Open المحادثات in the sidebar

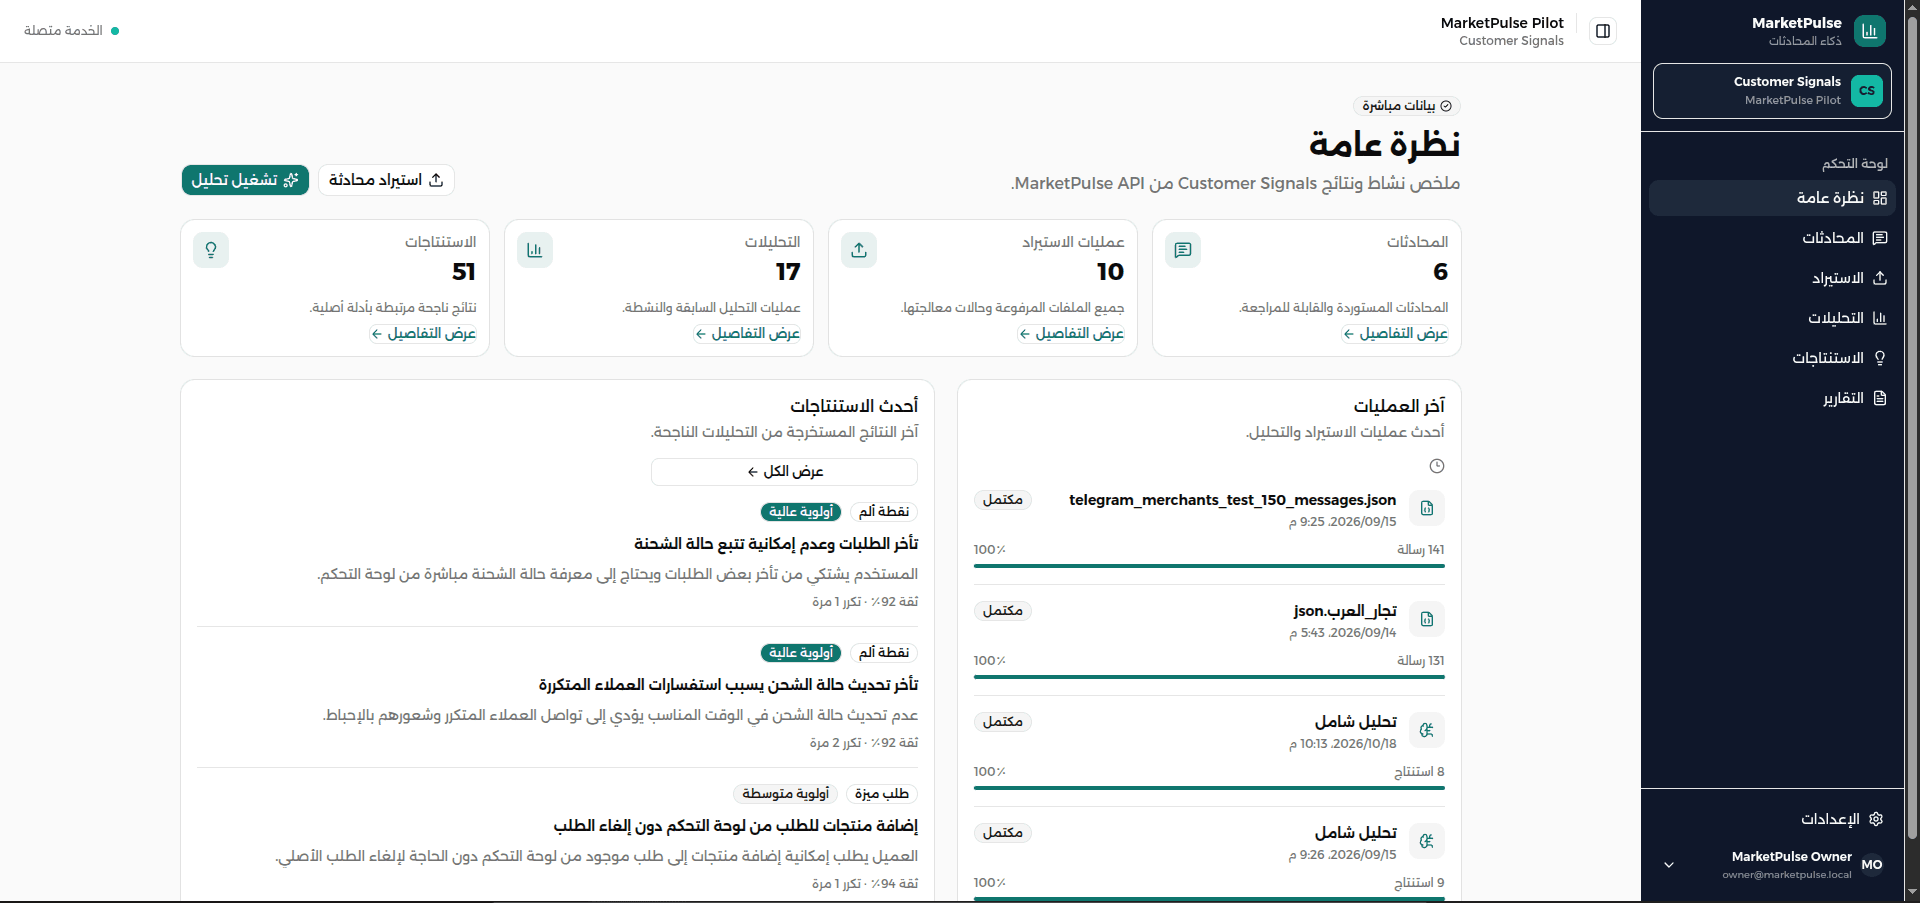point(1772,238)
